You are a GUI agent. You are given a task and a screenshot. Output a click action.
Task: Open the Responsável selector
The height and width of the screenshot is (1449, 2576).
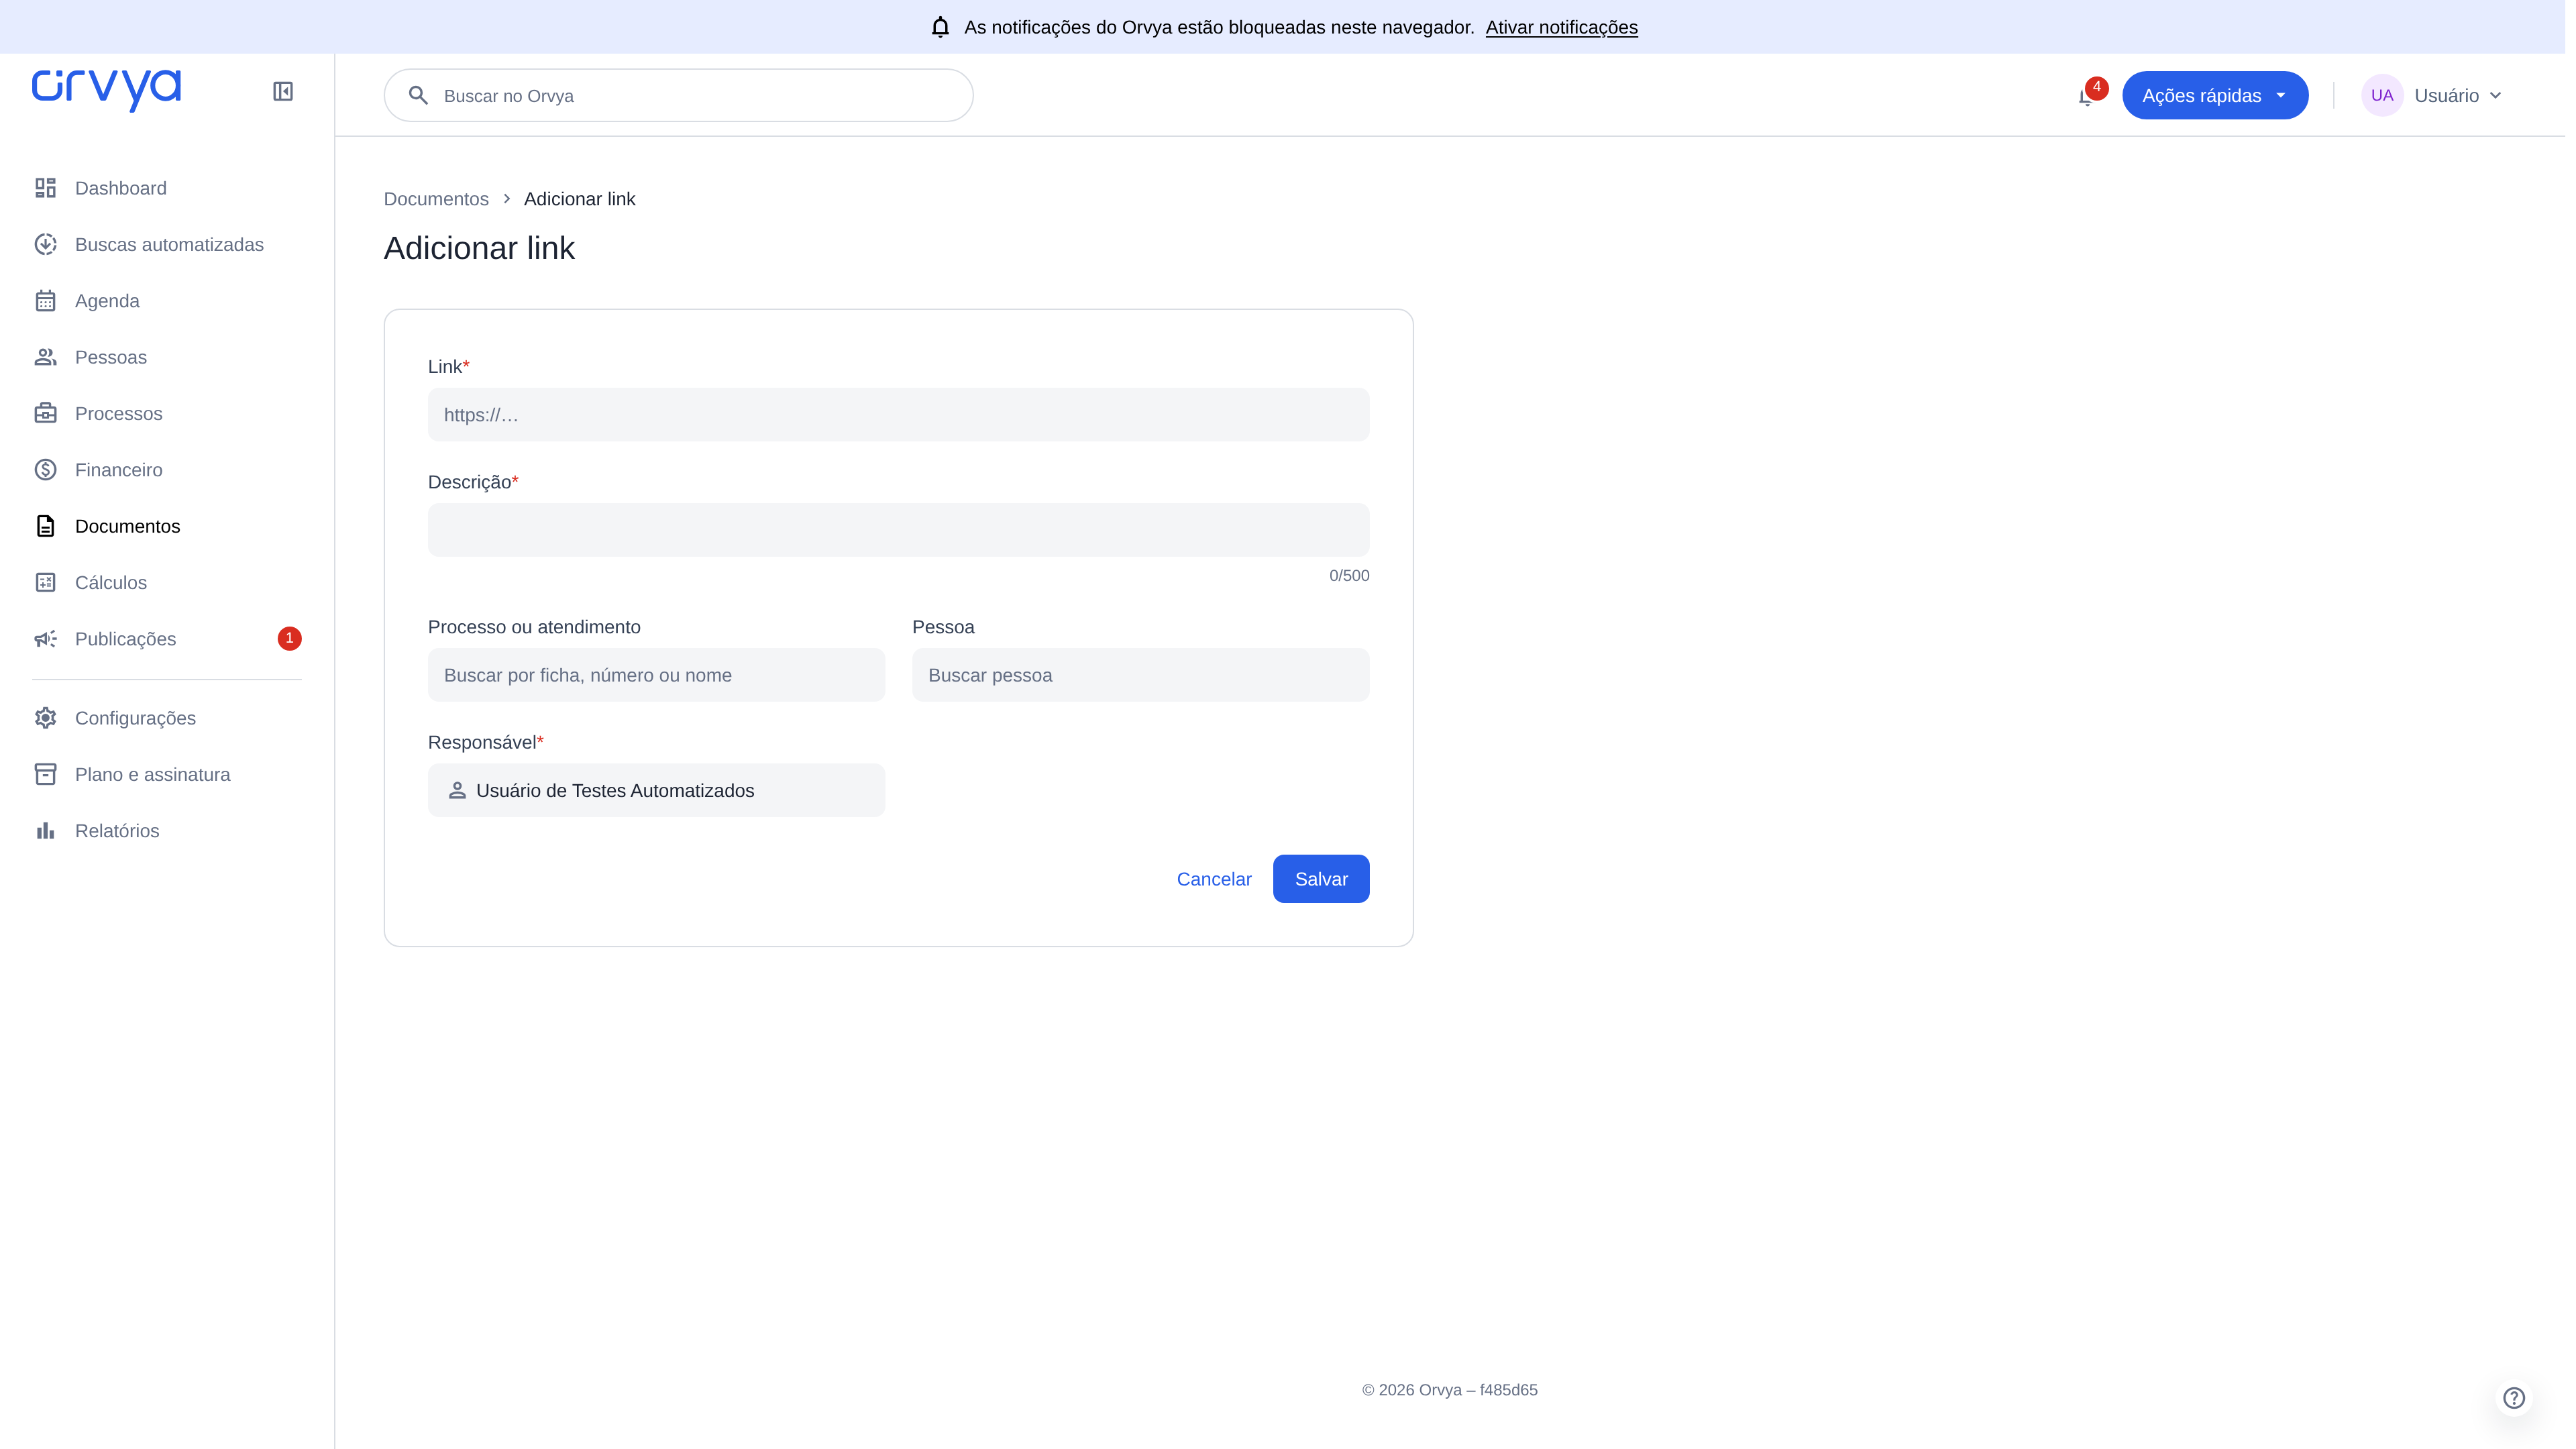(656, 790)
